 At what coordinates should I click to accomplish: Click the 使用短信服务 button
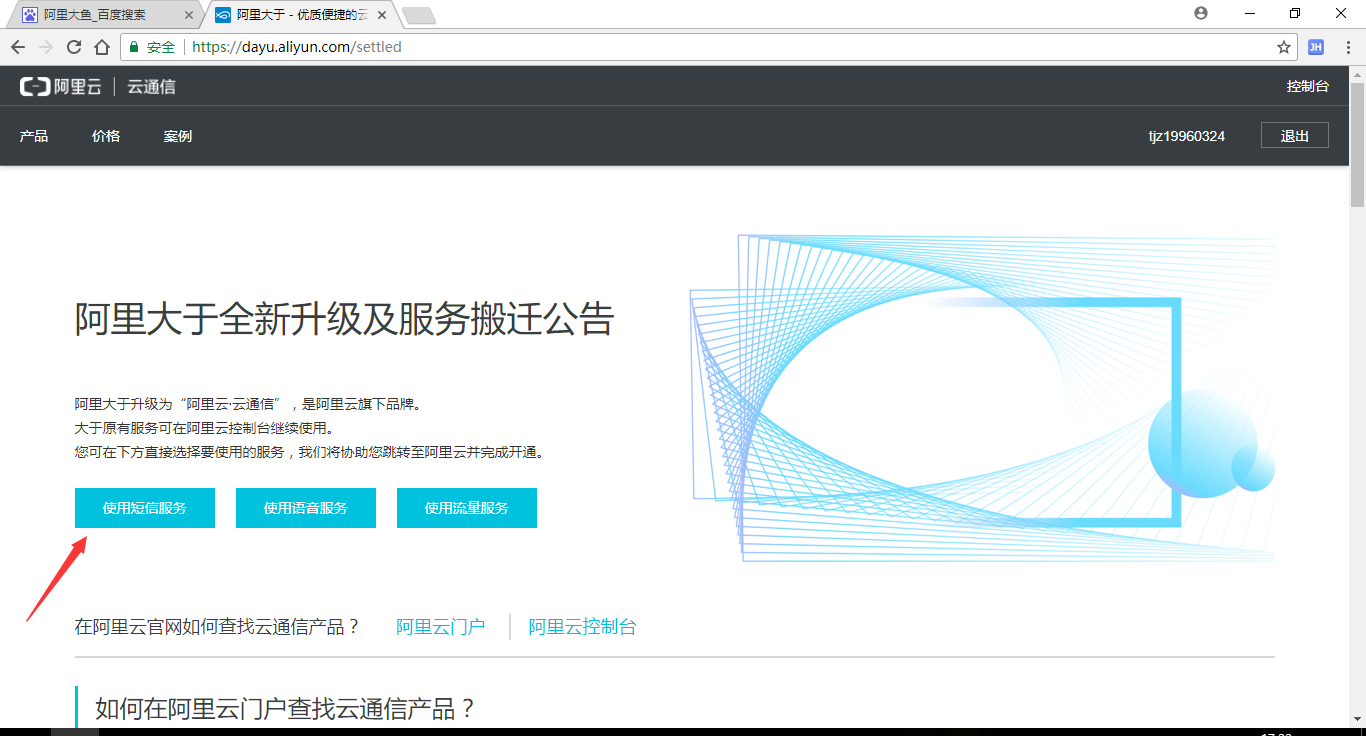click(x=145, y=508)
